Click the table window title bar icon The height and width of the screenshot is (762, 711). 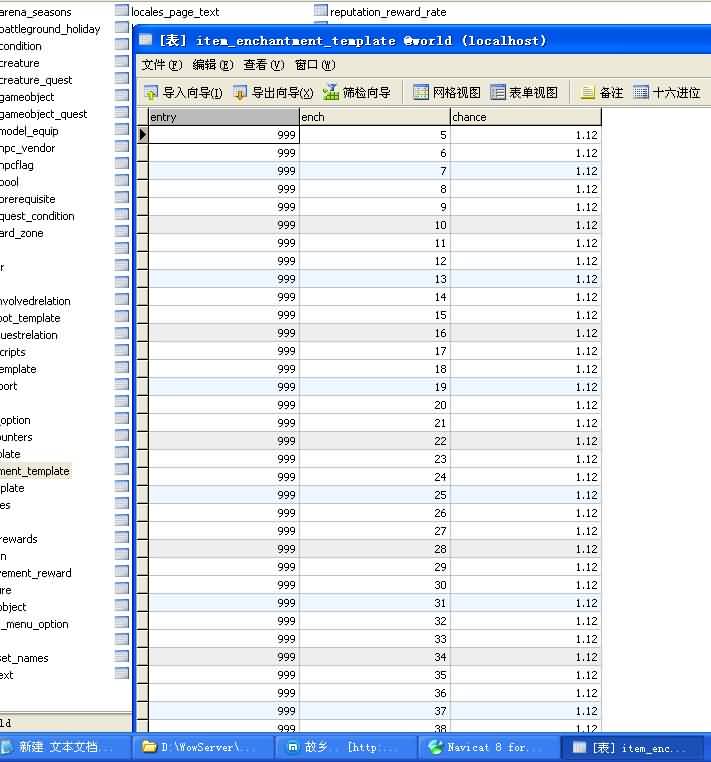pyautogui.click(x=146, y=40)
